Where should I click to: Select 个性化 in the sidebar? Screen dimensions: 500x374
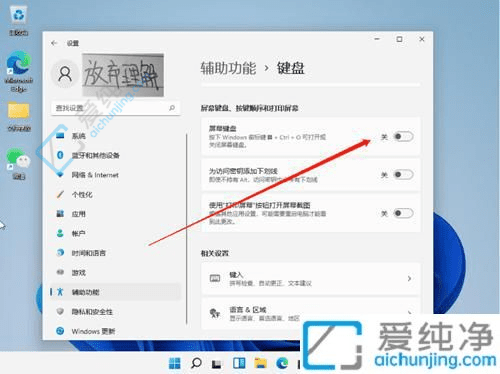(116, 194)
